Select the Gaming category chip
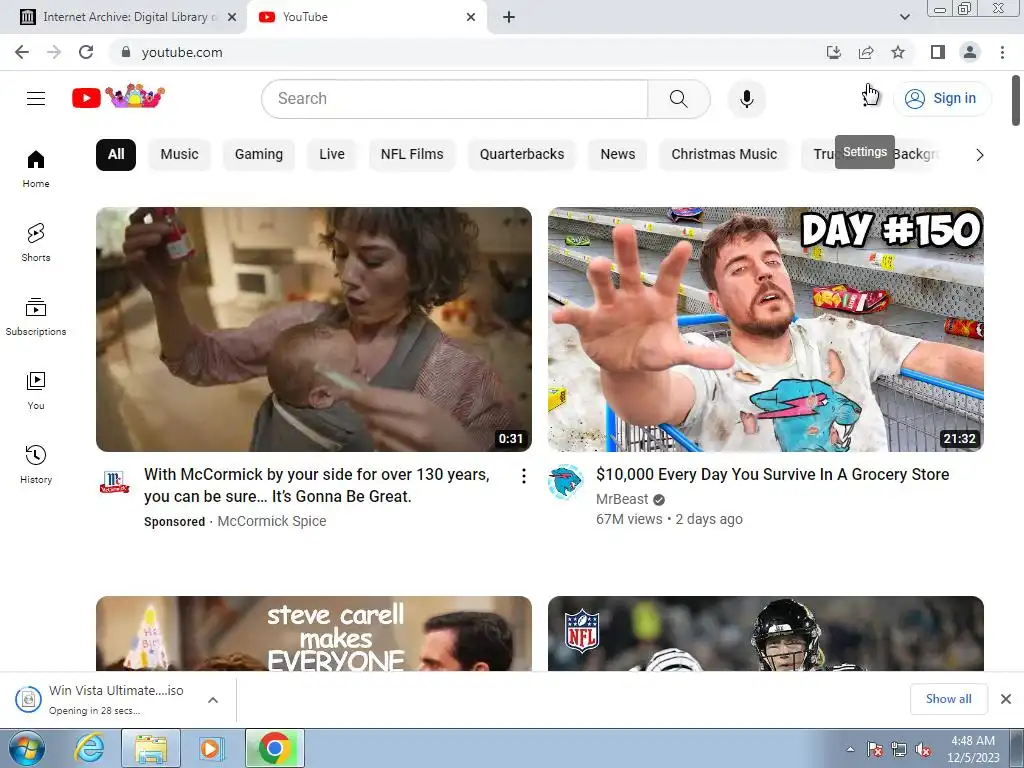 coord(259,155)
